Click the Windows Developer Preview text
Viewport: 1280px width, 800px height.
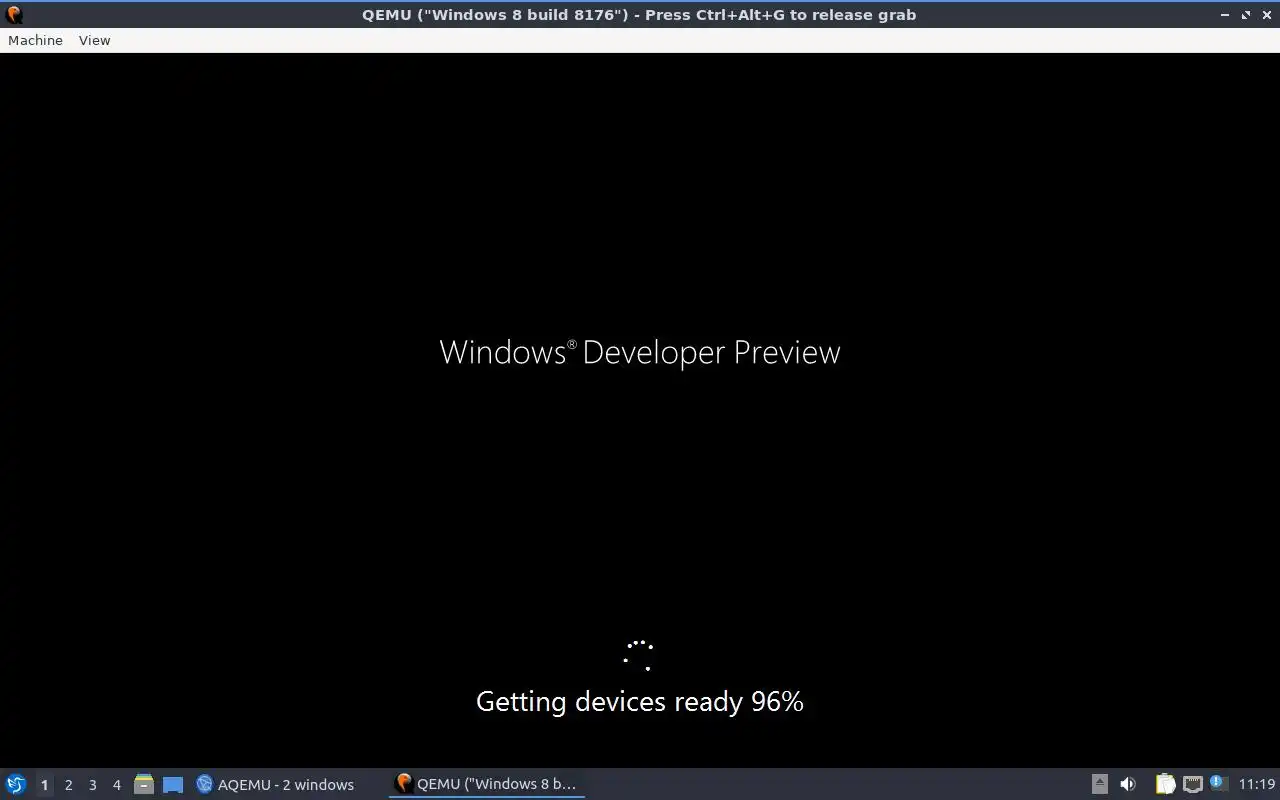click(x=640, y=352)
